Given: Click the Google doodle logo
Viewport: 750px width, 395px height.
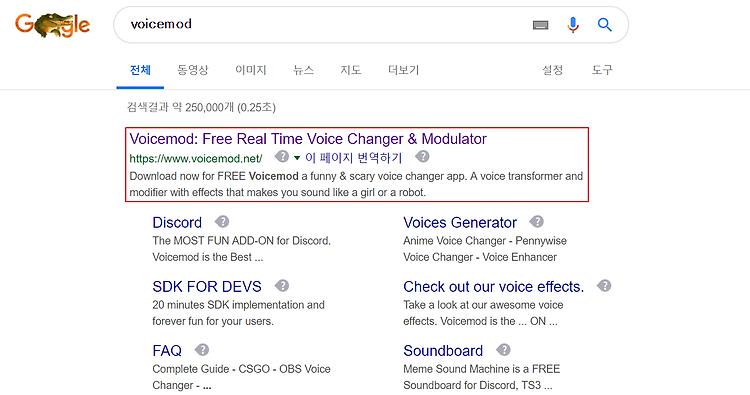Looking at the screenshot, I should (x=52, y=25).
